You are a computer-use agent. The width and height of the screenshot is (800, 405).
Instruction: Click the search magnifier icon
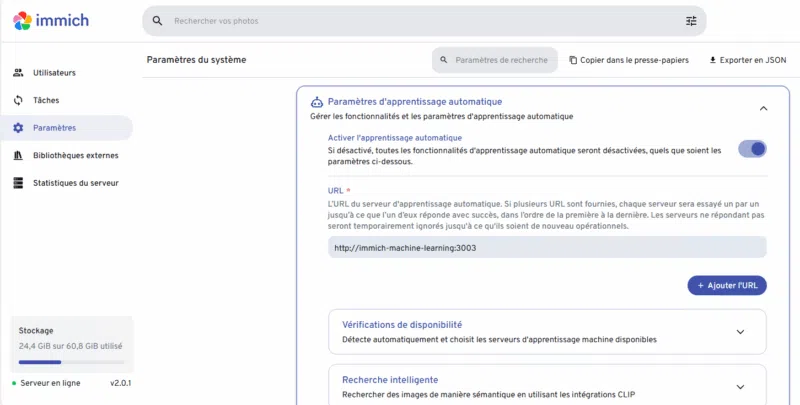click(157, 21)
